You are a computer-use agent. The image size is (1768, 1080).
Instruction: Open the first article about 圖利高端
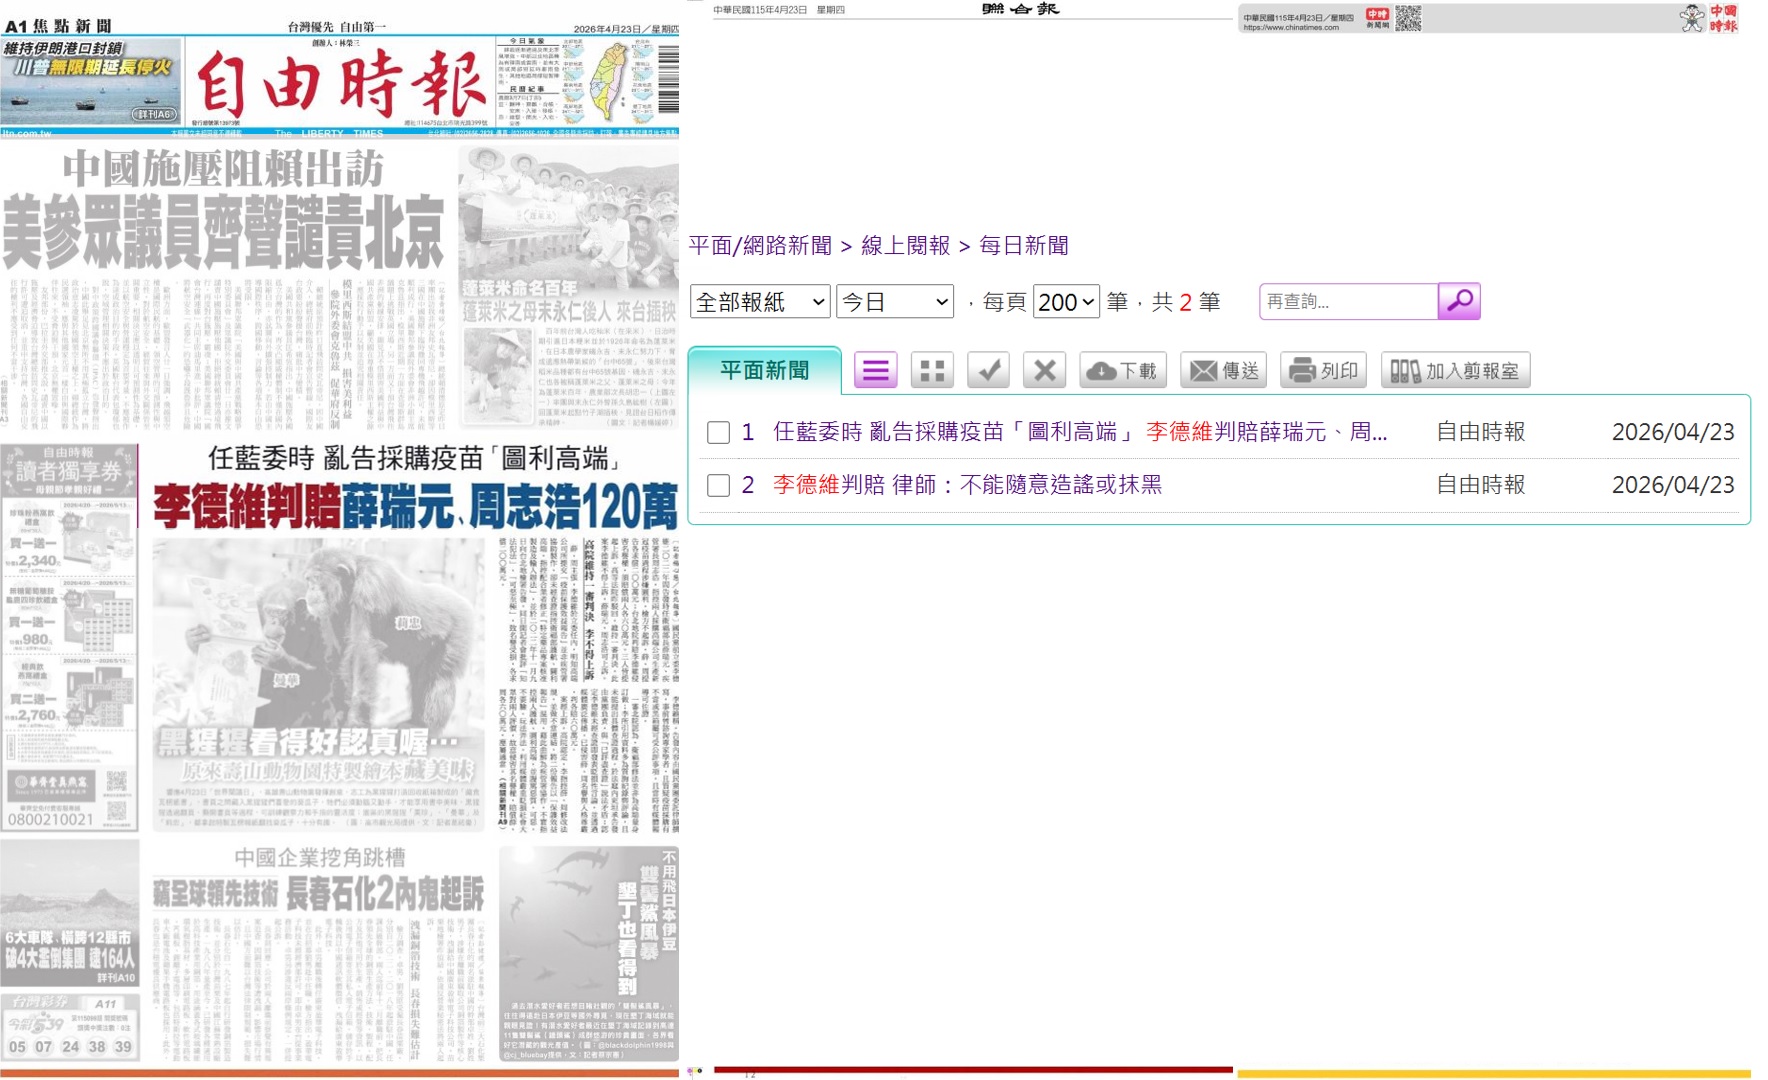tap(1080, 432)
